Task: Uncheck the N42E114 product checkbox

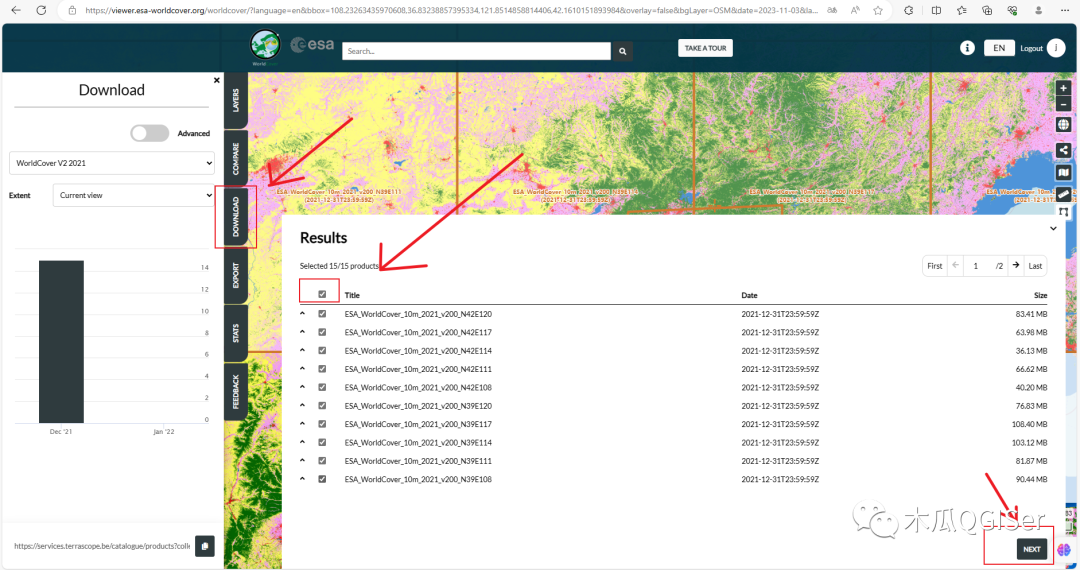Action: (x=322, y=350)
